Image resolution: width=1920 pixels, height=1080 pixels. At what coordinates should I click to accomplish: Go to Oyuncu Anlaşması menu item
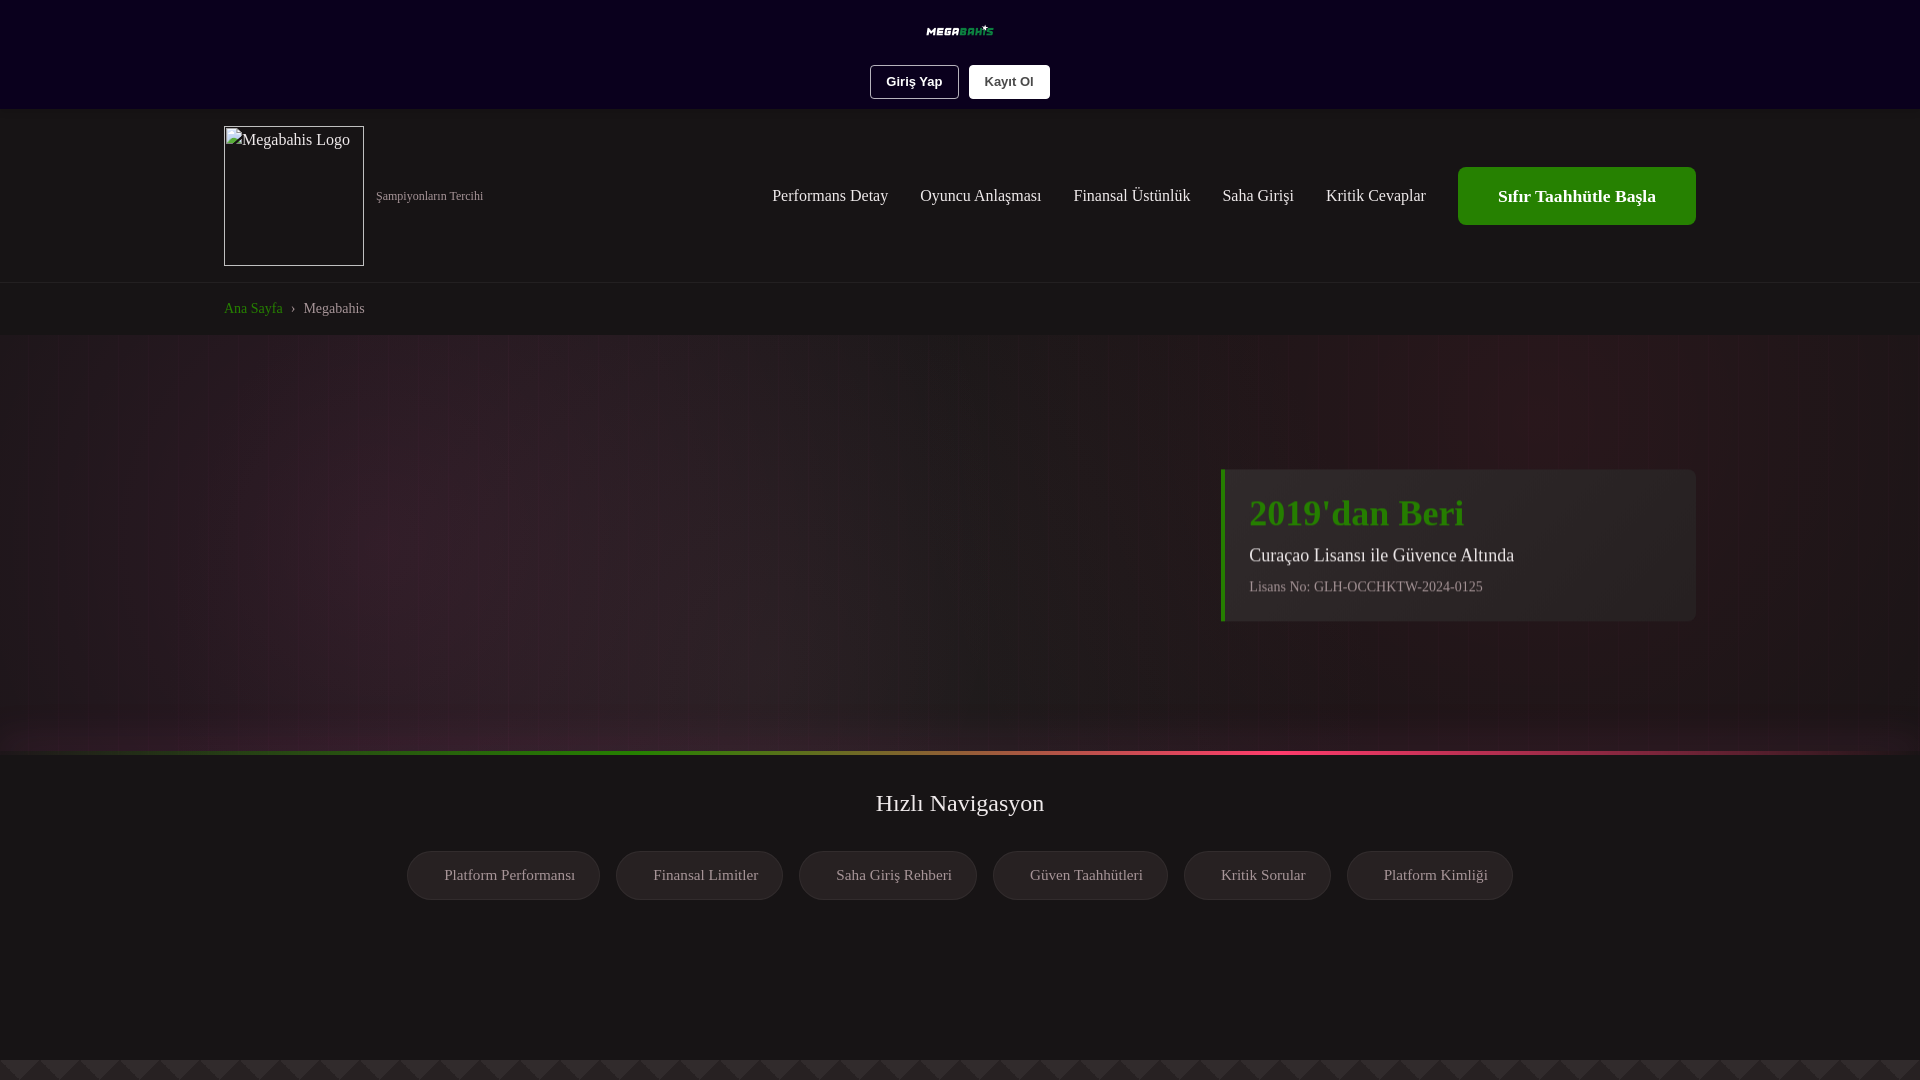pyautogui.click(x=980, y=196)
